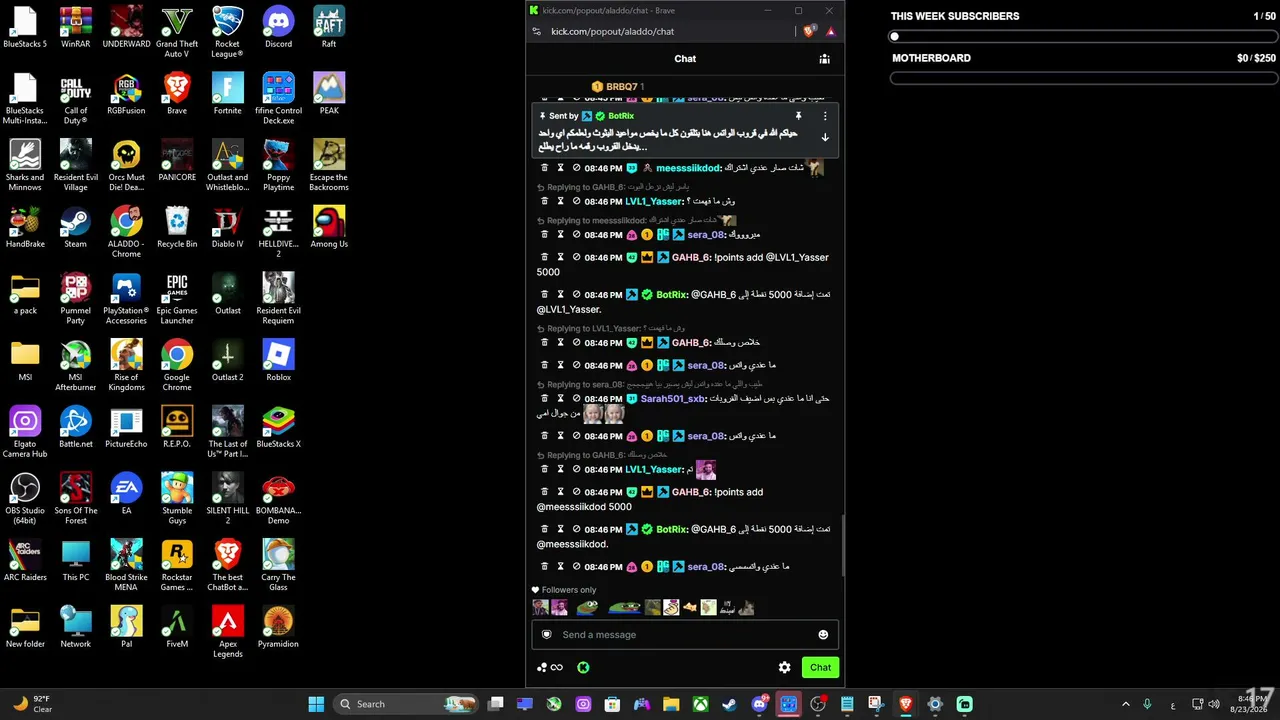Image resolution: width=1280 pixels, height=720 pixels.
Task: Open pinned message three-dot options menu
Action: pyautogui.click(x=825, y=116)
